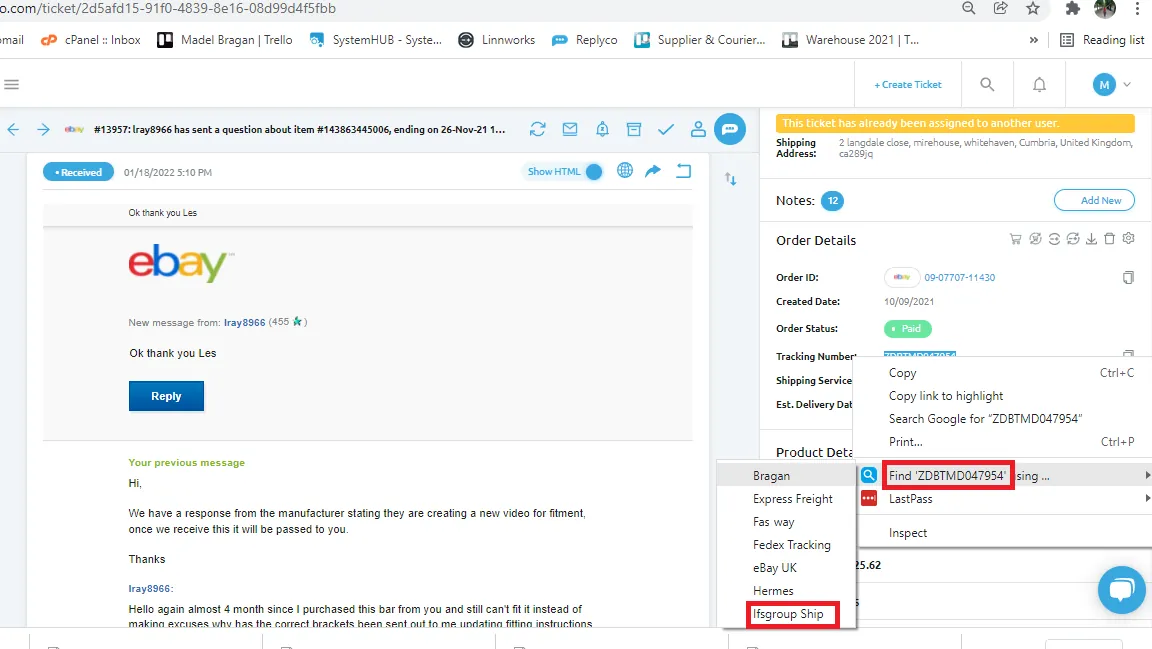Viewport: 1152px width, 649px height.
Task: Open the hamburger sidebar menu
Action: point(11,85)
